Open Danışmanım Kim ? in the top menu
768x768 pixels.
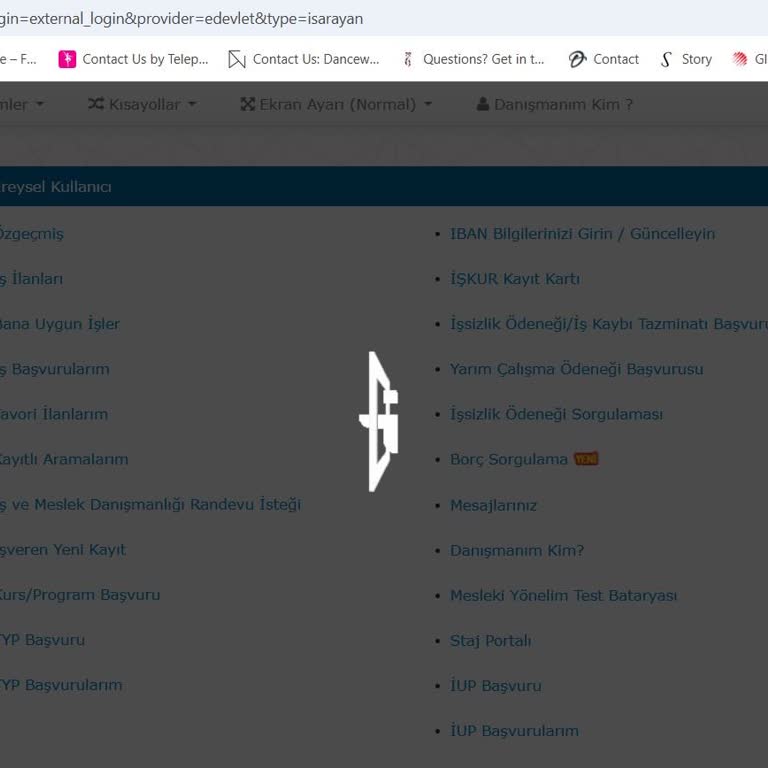[555, 104]
